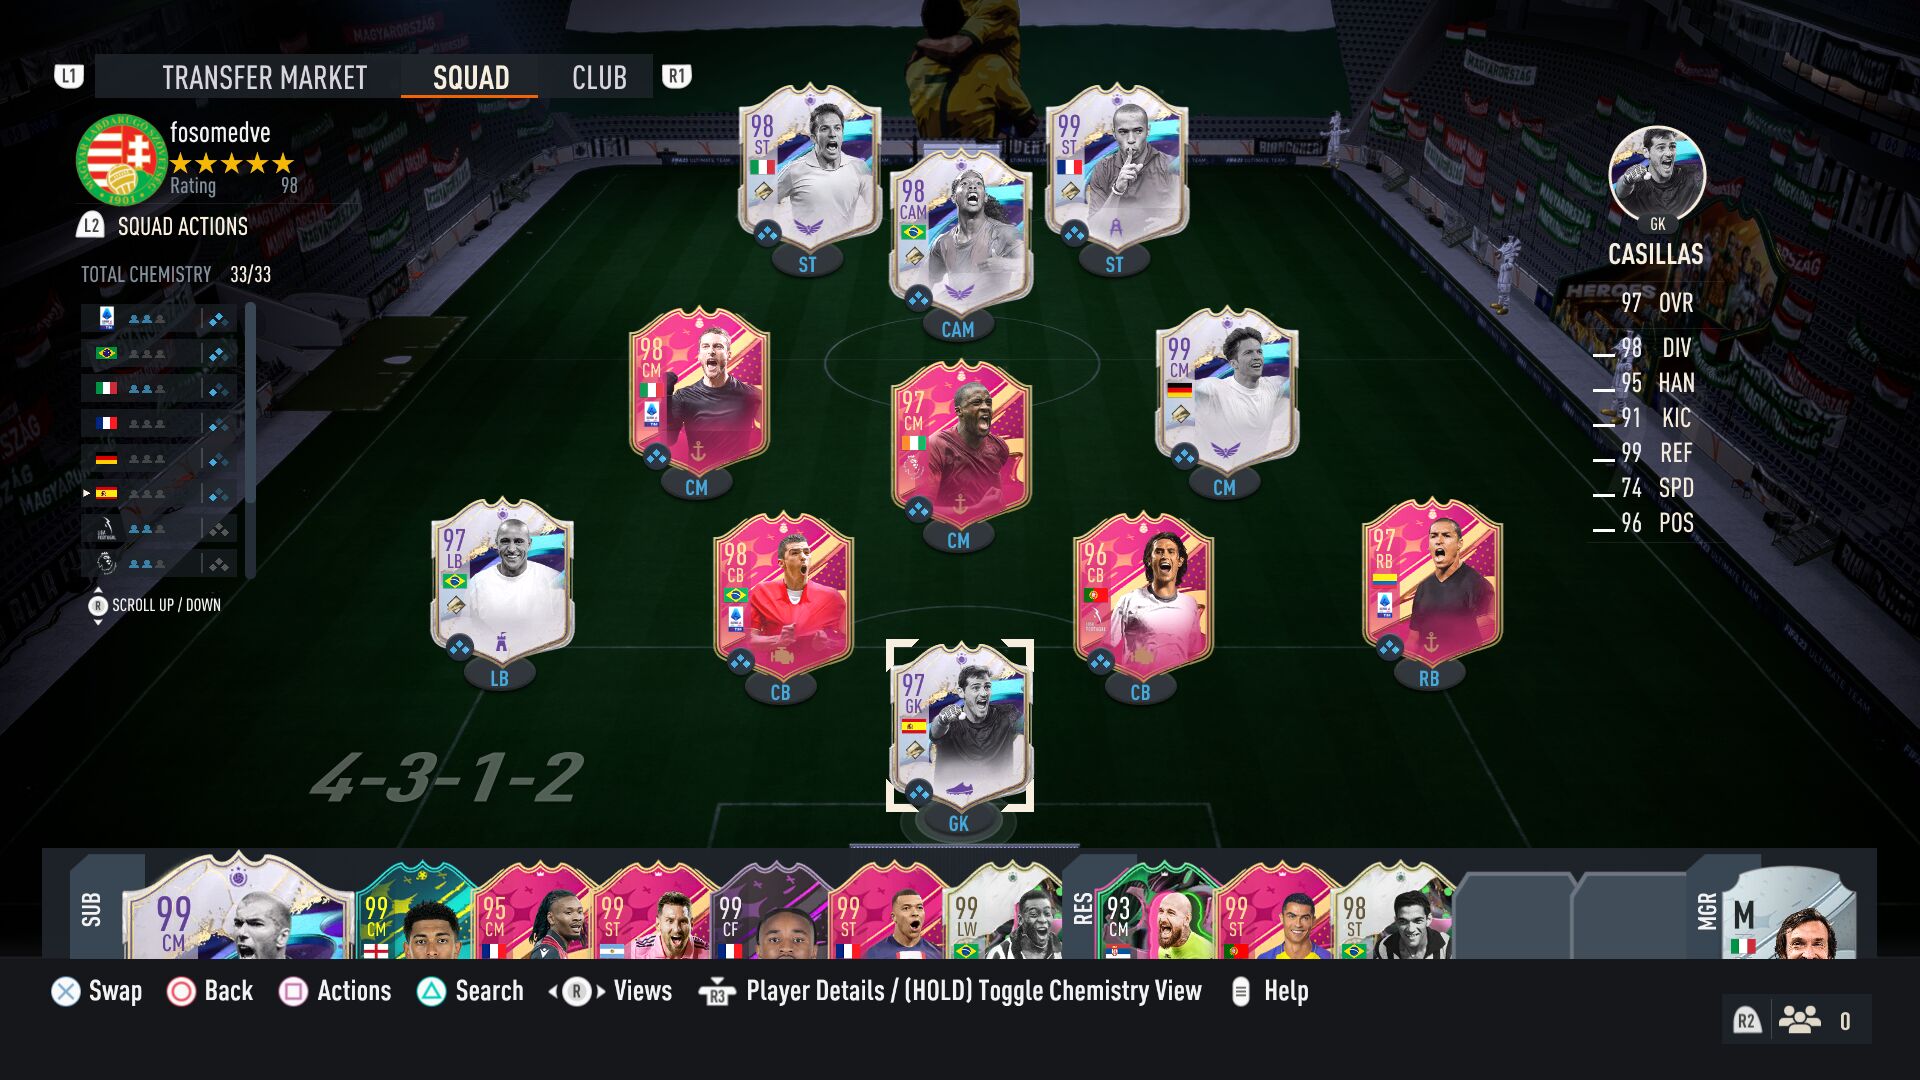The image size is (1920, 1080).
Task: Click the R2 friends group icon
Action: [x=1800, y=1020]
